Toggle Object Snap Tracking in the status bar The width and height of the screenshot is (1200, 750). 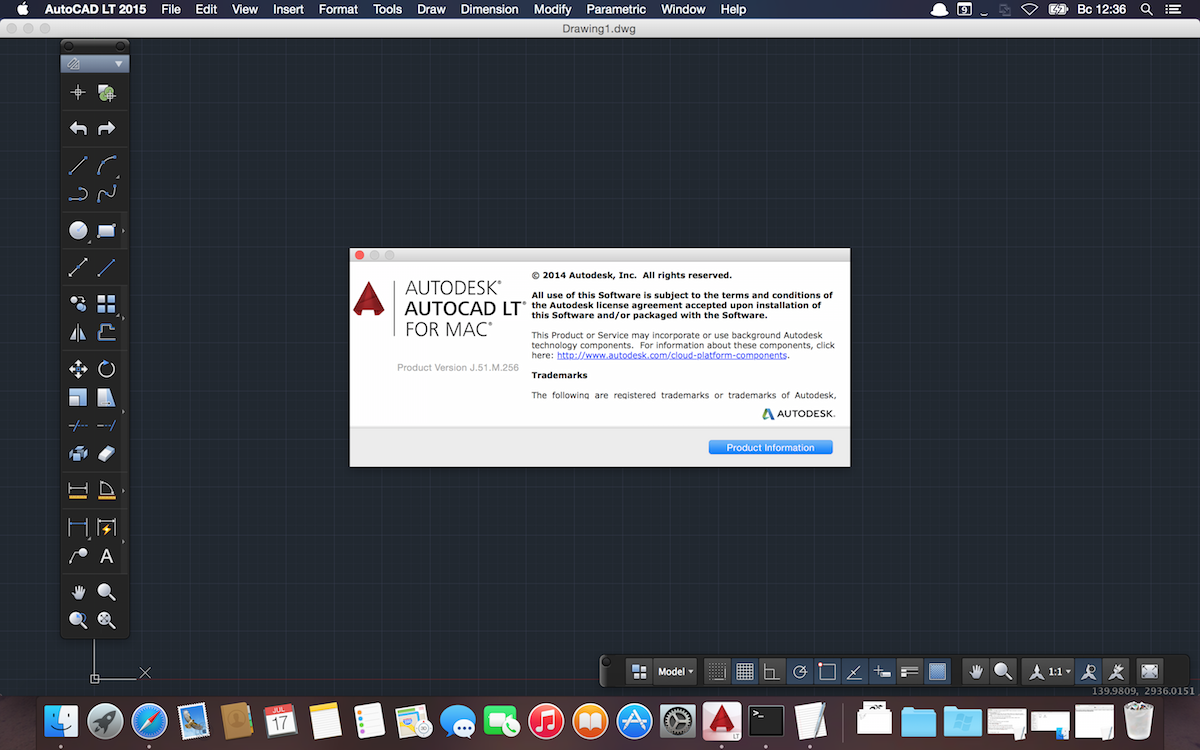coord(854,672)
